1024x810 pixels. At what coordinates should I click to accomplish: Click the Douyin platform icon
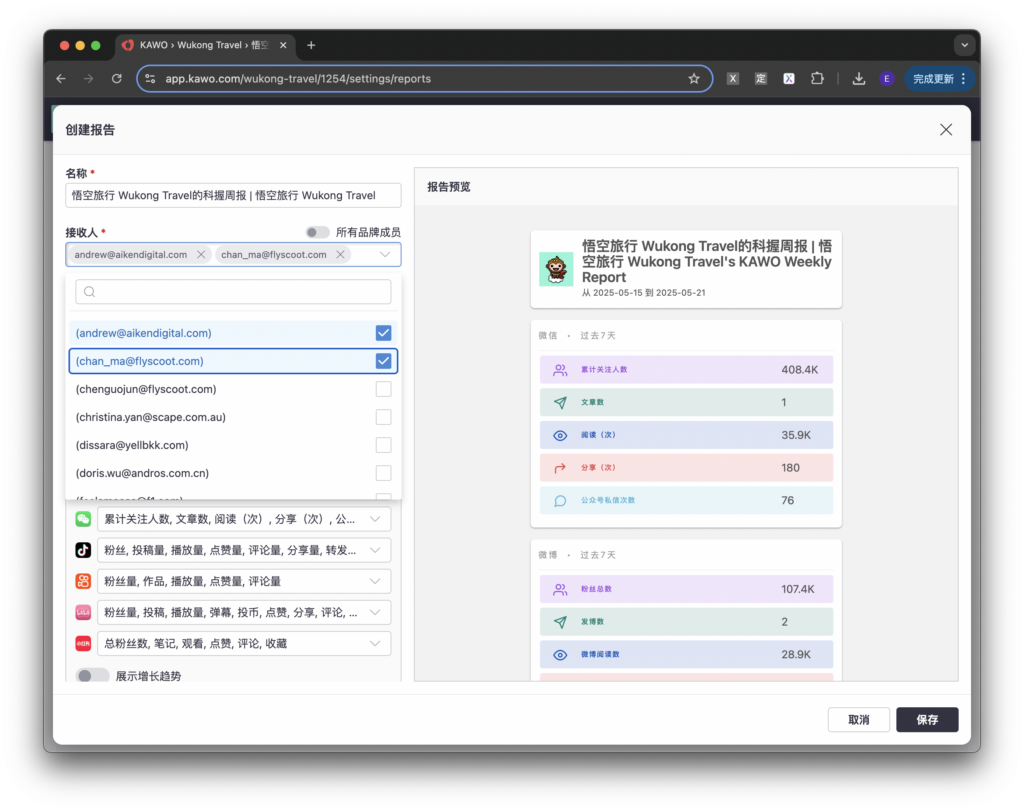(x=83, y=550)
